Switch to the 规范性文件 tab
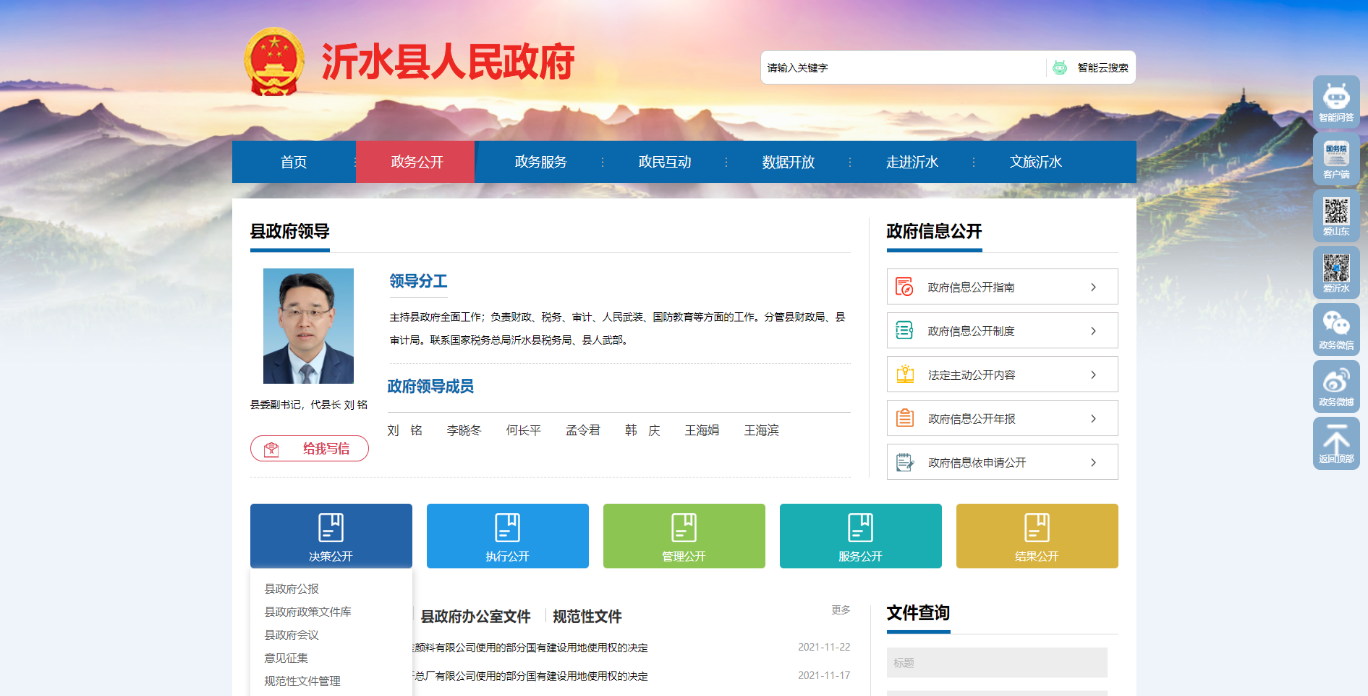The image size is (1368, 696). (587, 617)
